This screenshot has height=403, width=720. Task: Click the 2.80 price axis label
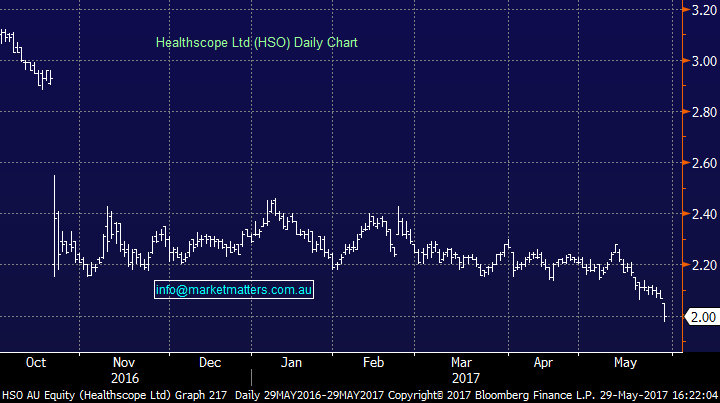(704, 112)
